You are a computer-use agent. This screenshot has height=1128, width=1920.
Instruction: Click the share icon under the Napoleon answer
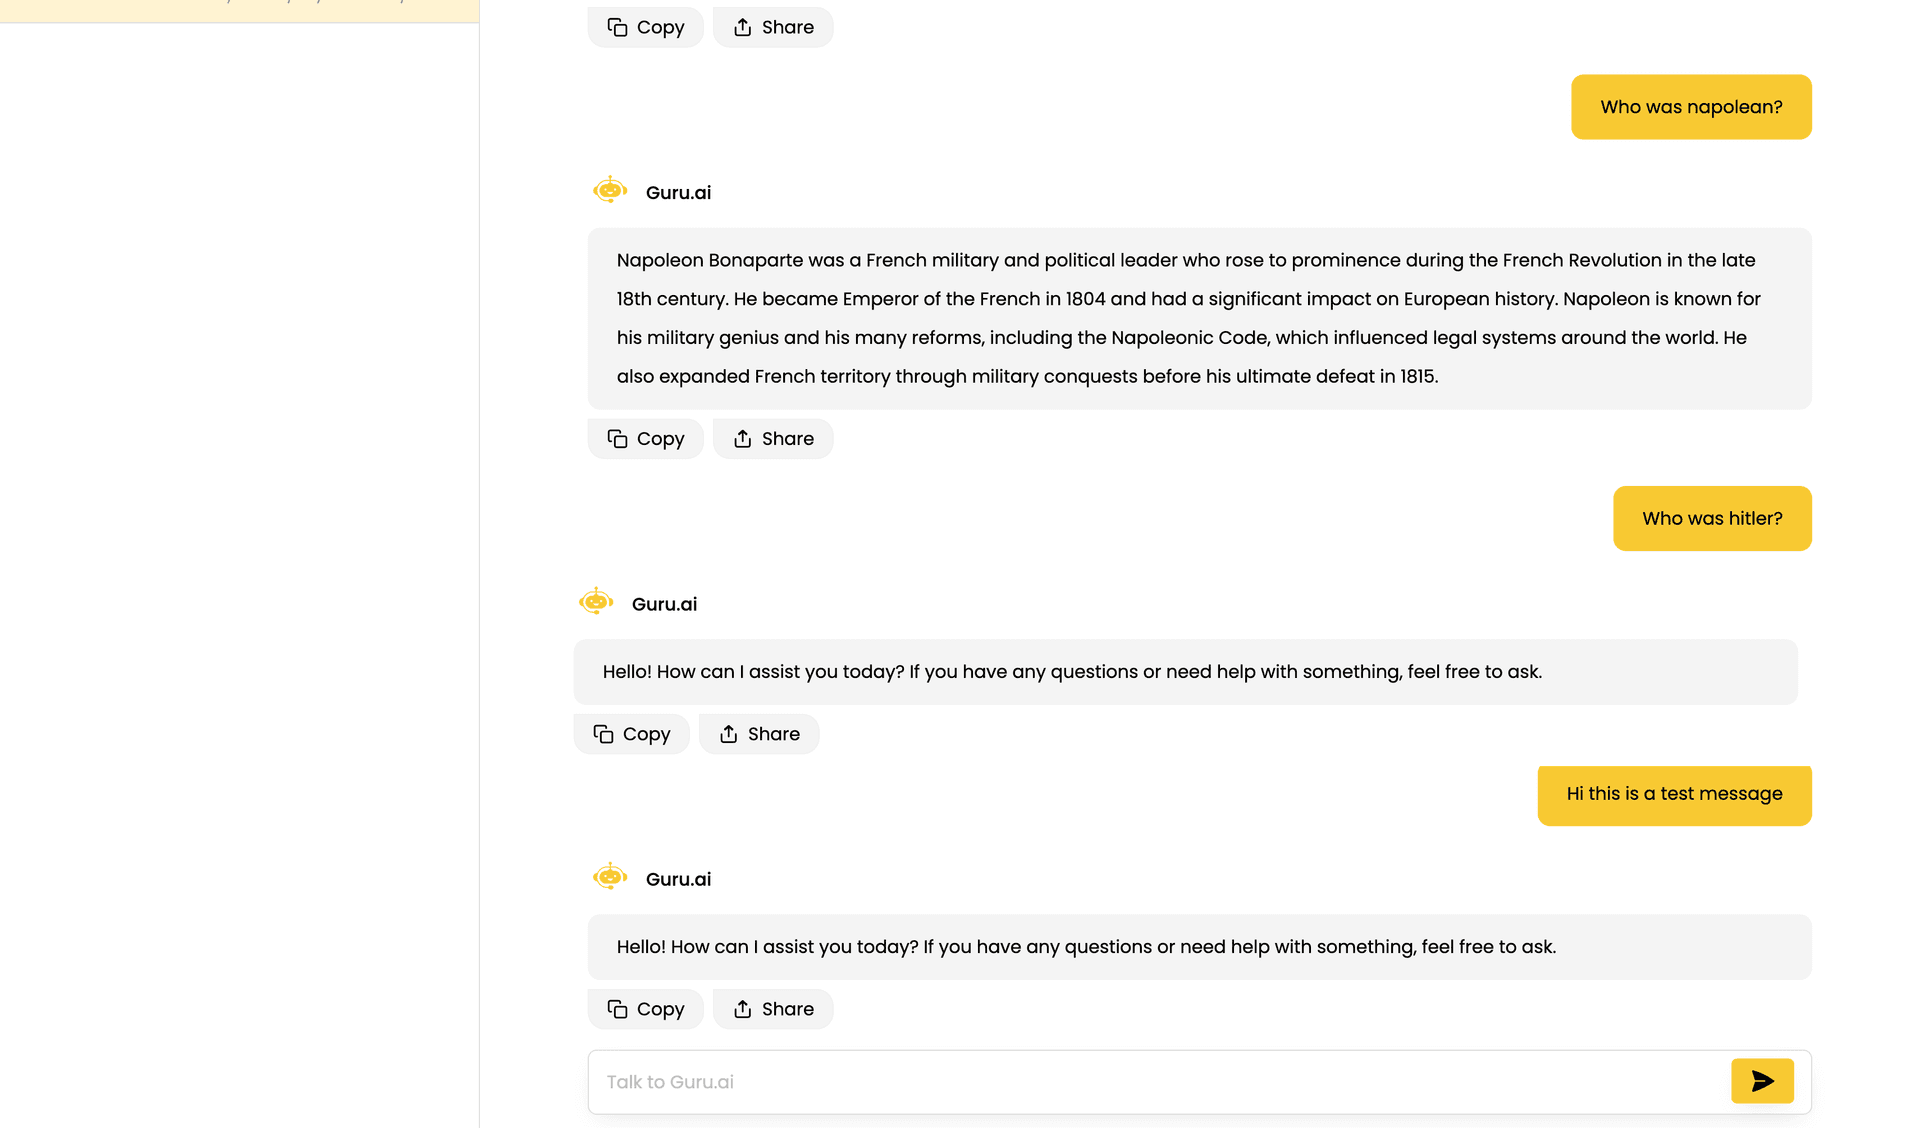[743, 439]
